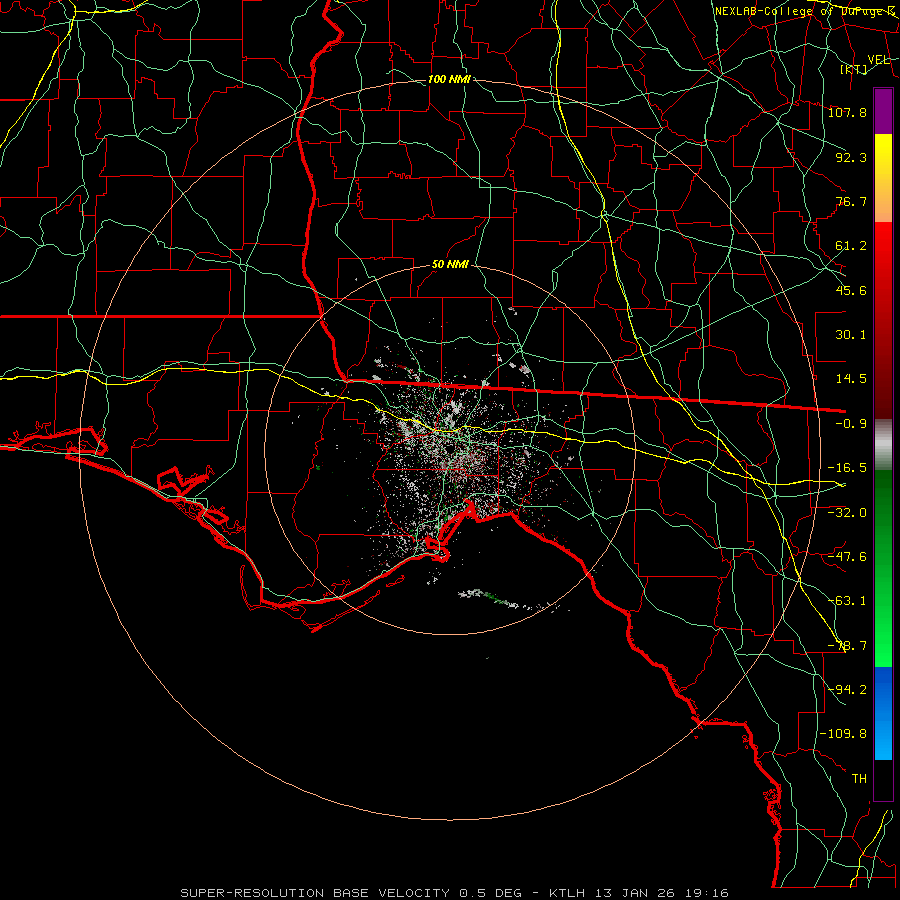Click the VEL label above the scale
Screen dimensions: 900x900
878,59
